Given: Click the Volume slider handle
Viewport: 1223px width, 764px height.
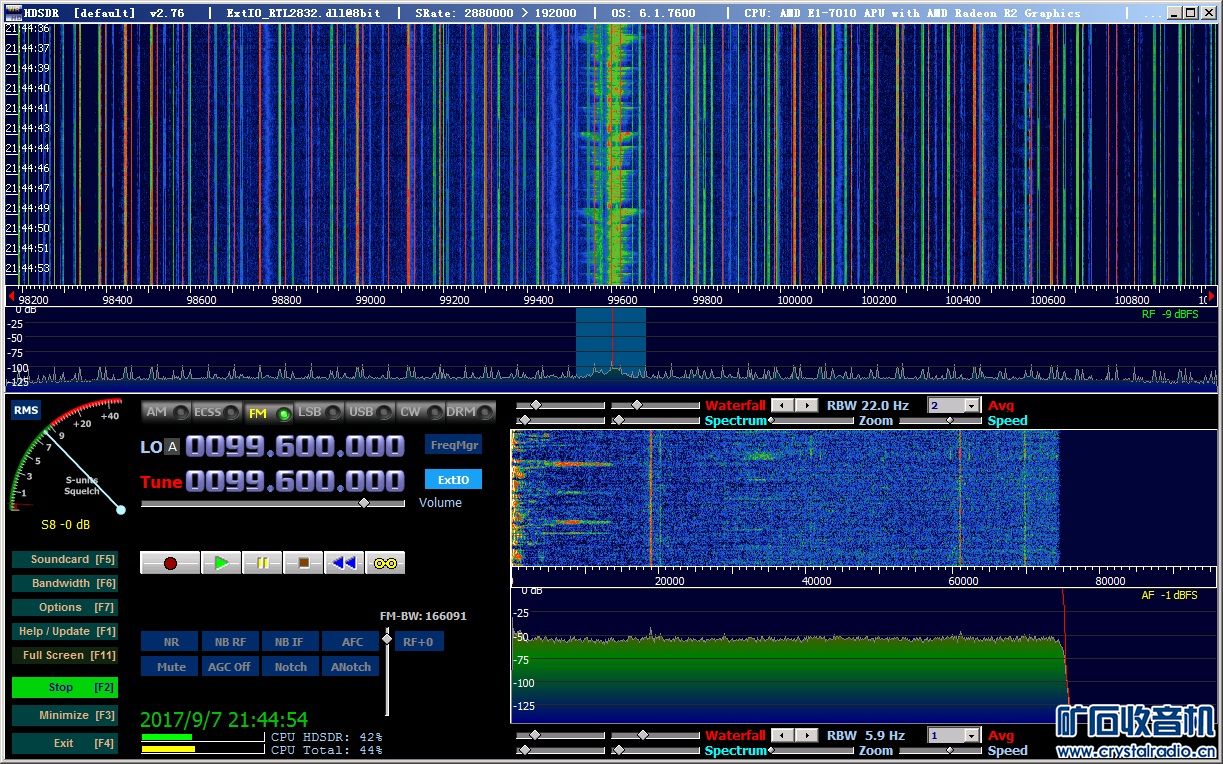Looking at the screenshot, I should pyautogui.click(x=364, y=503).
